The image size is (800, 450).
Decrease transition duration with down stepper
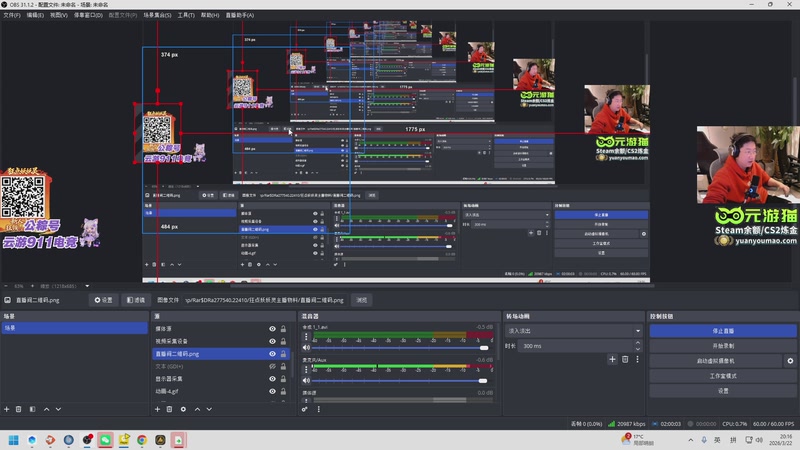[x=638, y=349]
